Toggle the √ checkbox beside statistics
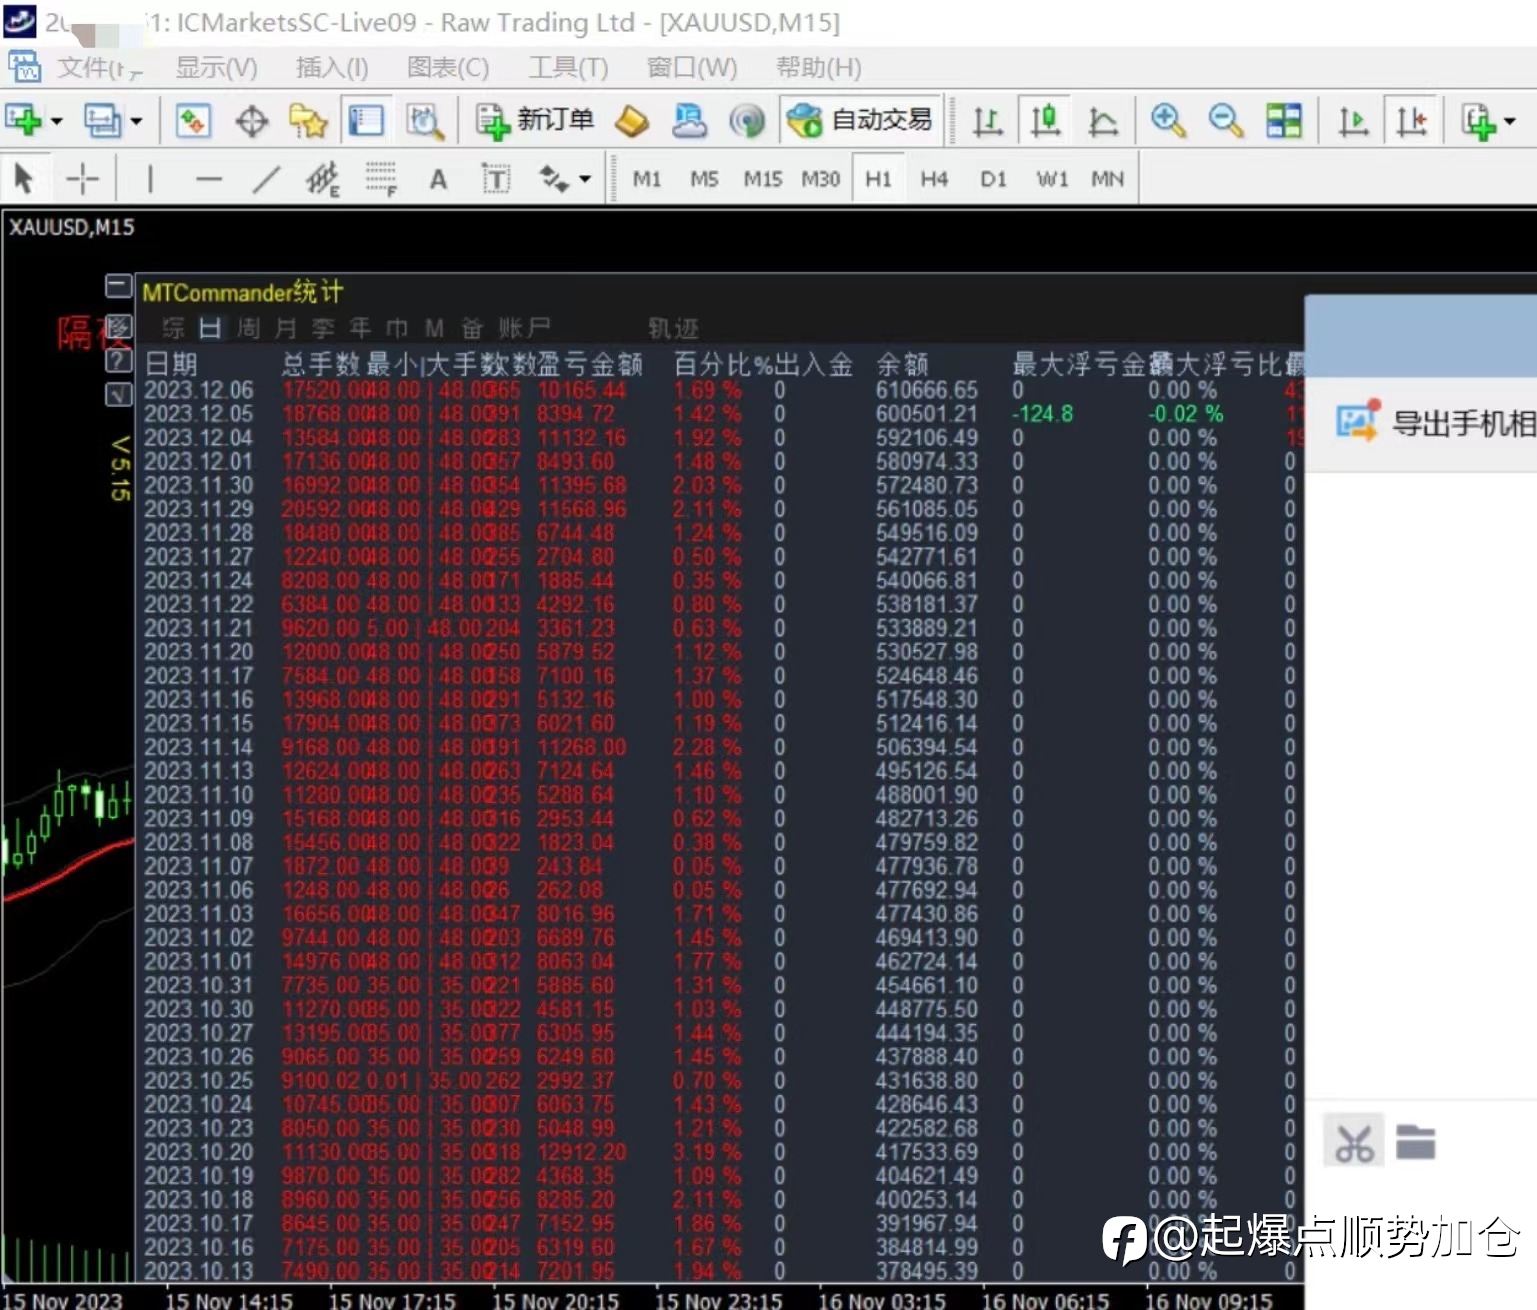Screen dimensions: 1537x1310 pos(118,395)
